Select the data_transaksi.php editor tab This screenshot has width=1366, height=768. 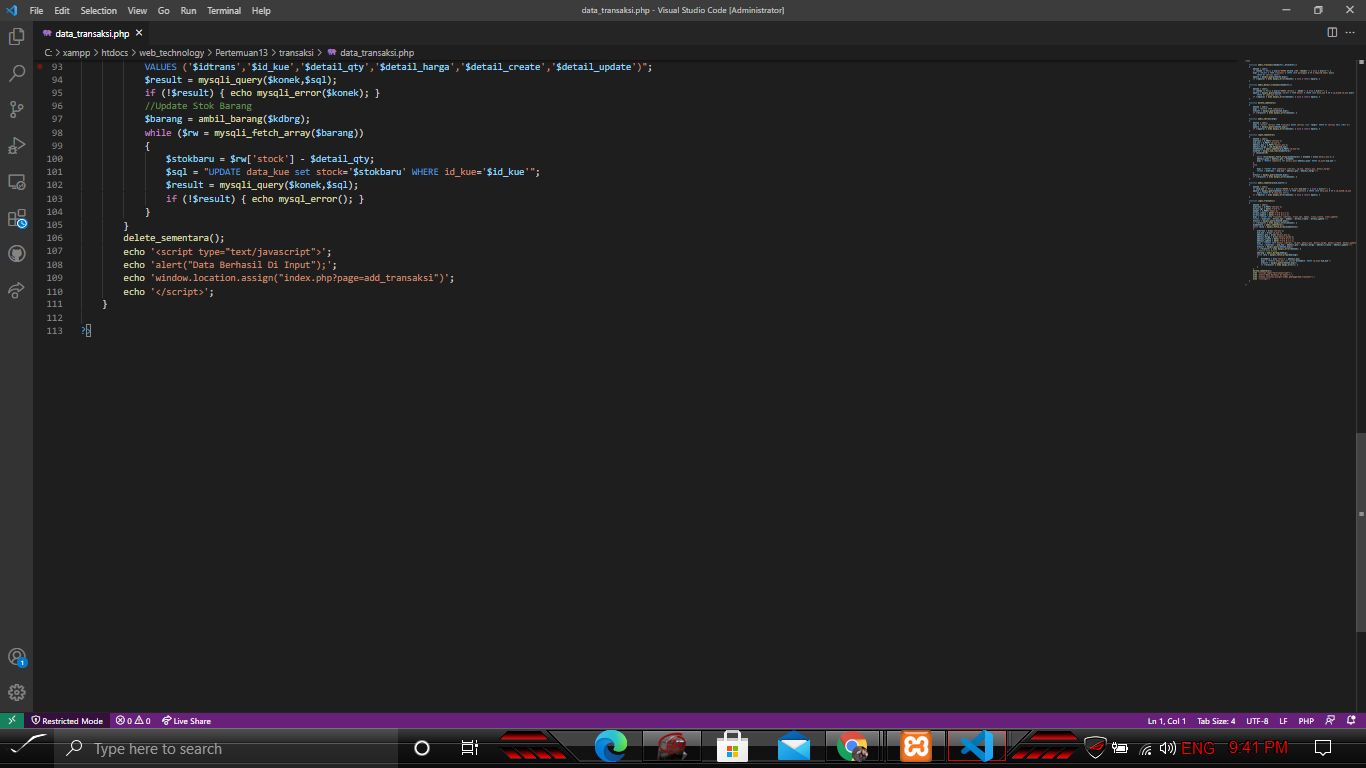[x=91, y=33]
